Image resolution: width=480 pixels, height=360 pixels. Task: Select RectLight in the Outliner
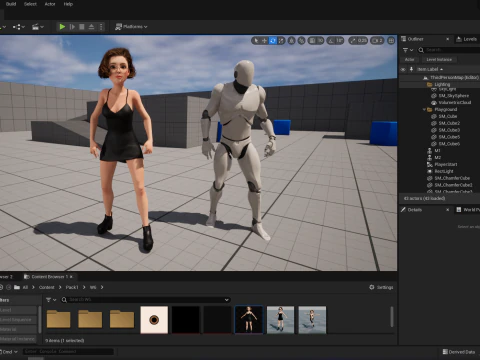tap(444, 171)
